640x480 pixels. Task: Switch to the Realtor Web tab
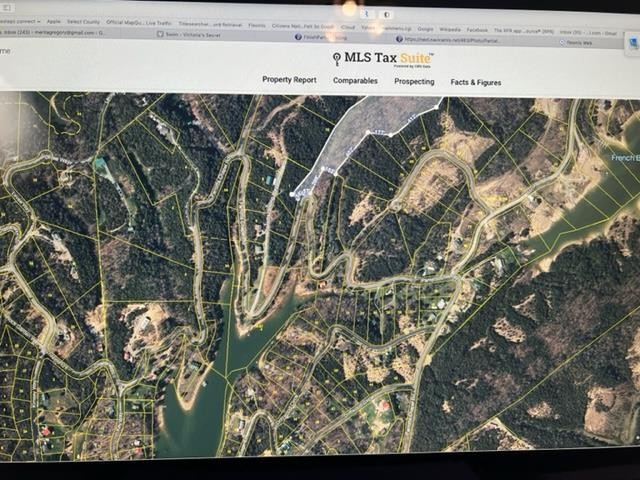pos(579,42)
